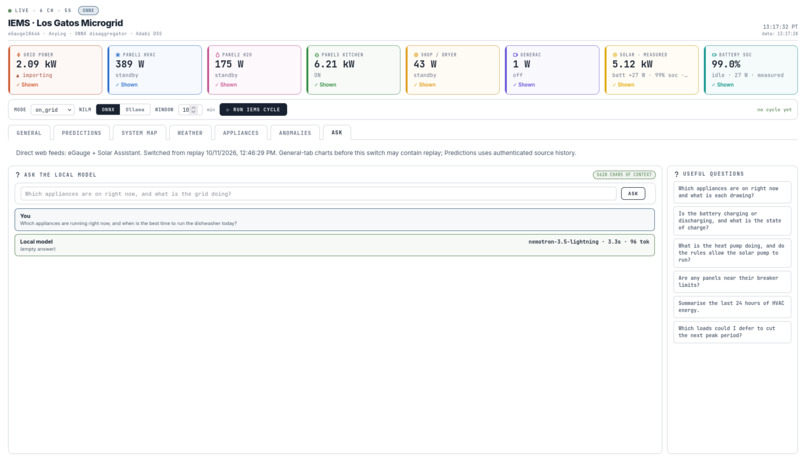Click the chars of context badge

pyautogui.click(x=624, y=175)
